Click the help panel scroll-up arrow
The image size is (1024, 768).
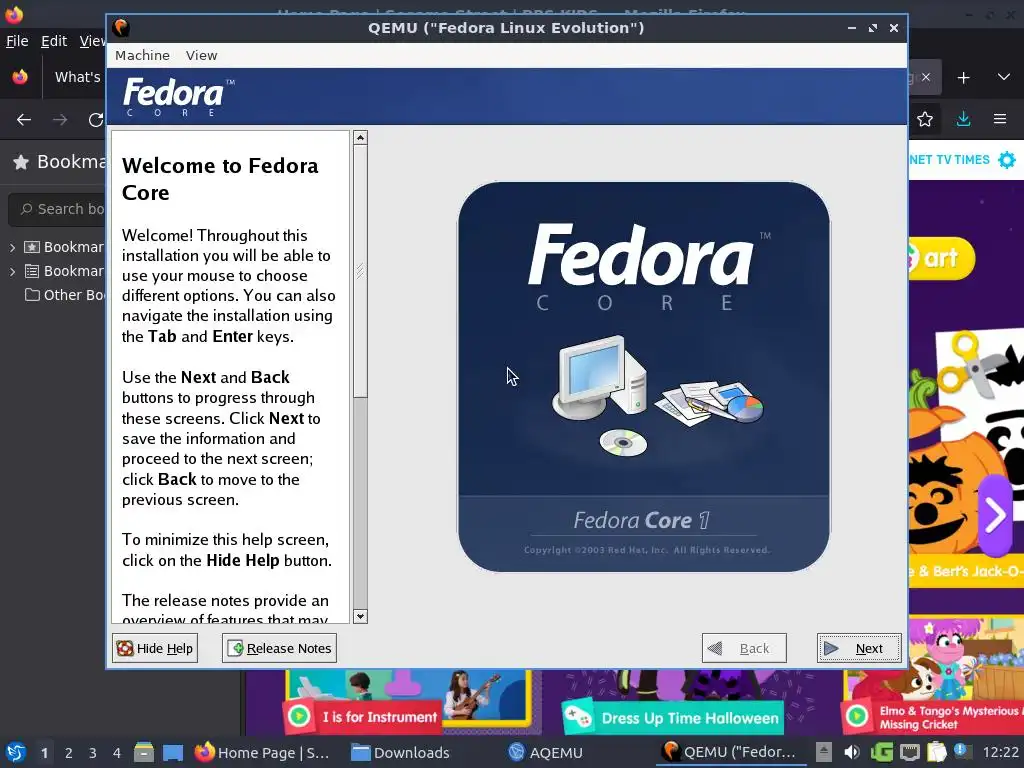(360, 138)
